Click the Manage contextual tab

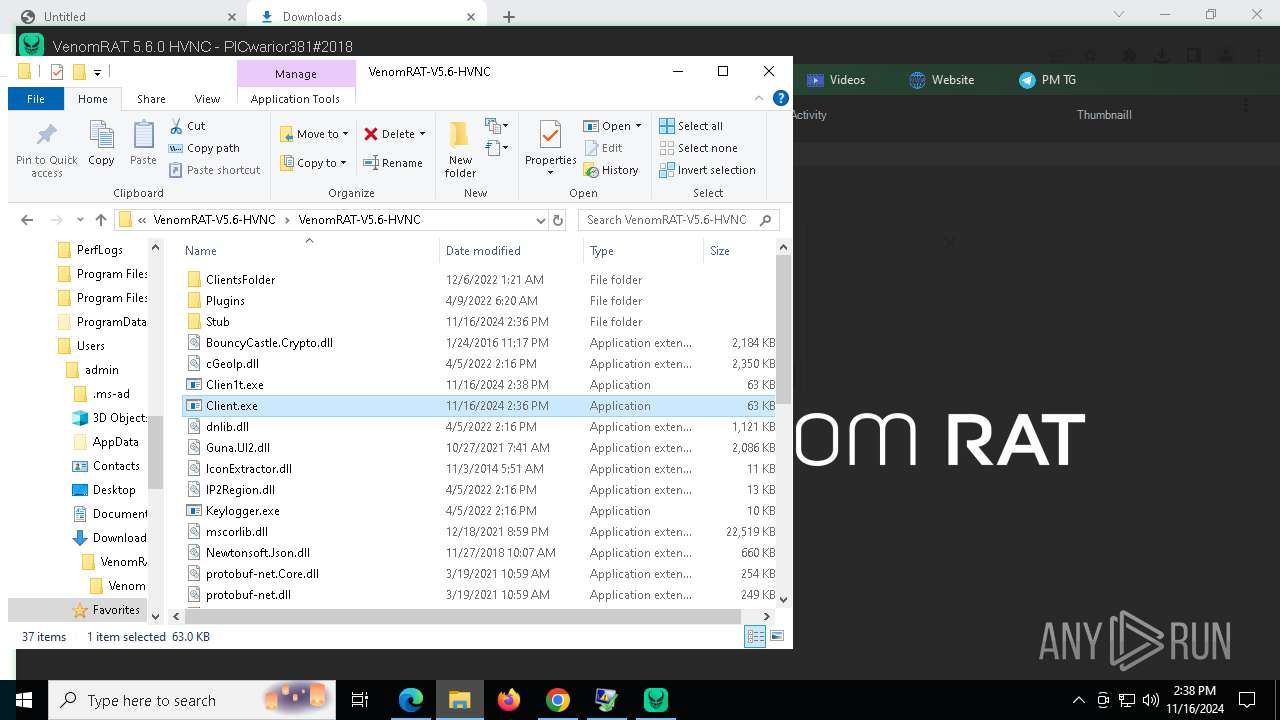(296, 74)
